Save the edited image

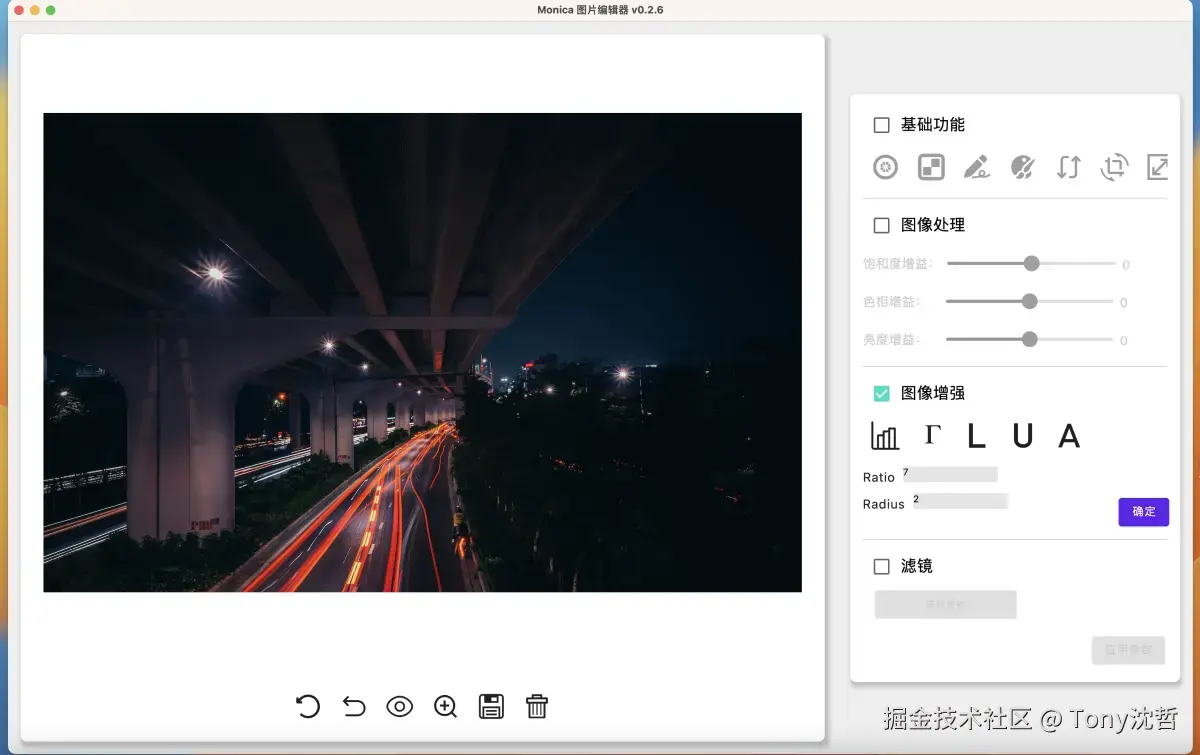[491, 706]
